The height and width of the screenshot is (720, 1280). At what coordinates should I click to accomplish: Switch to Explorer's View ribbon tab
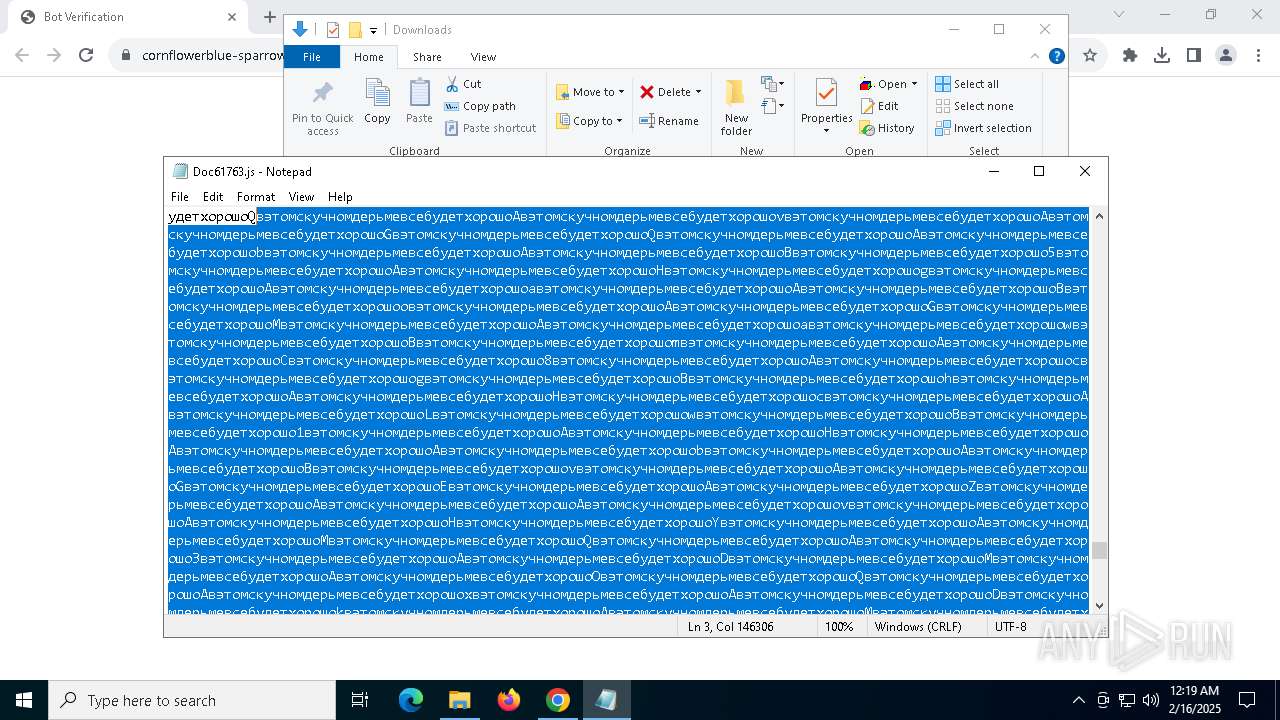point(483,57)
